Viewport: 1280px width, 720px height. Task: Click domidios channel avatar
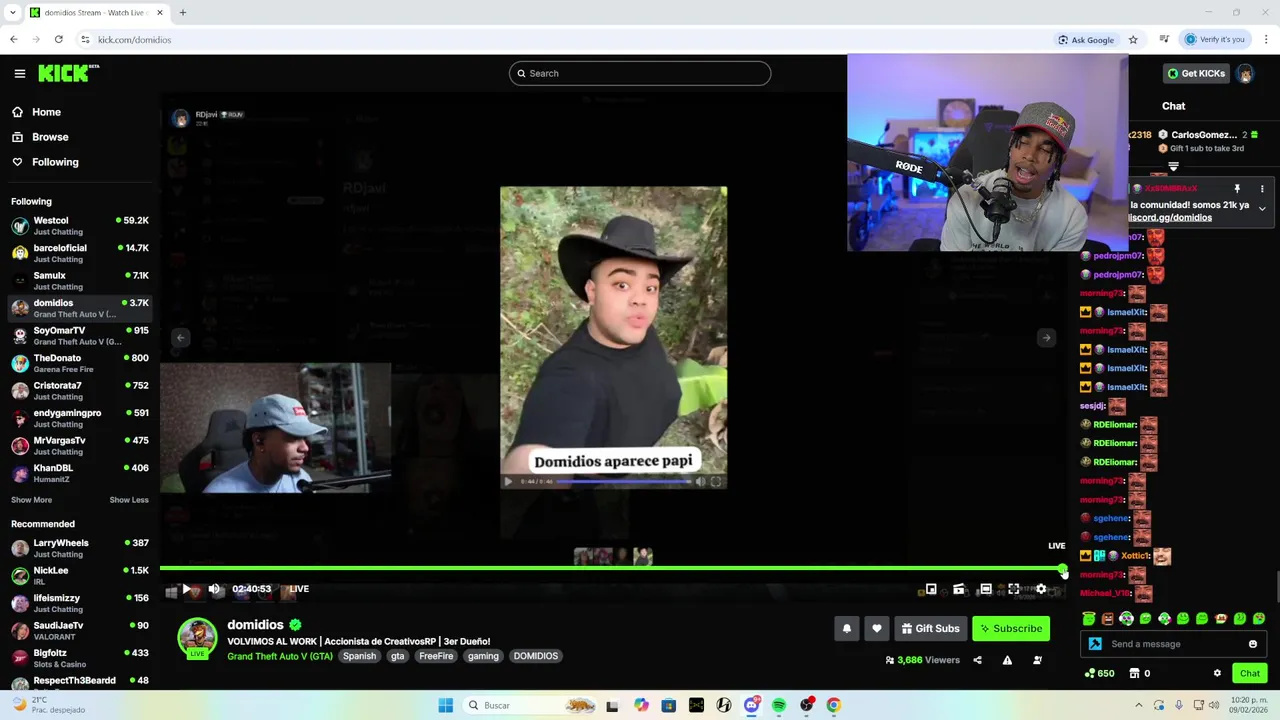point(197,638)
